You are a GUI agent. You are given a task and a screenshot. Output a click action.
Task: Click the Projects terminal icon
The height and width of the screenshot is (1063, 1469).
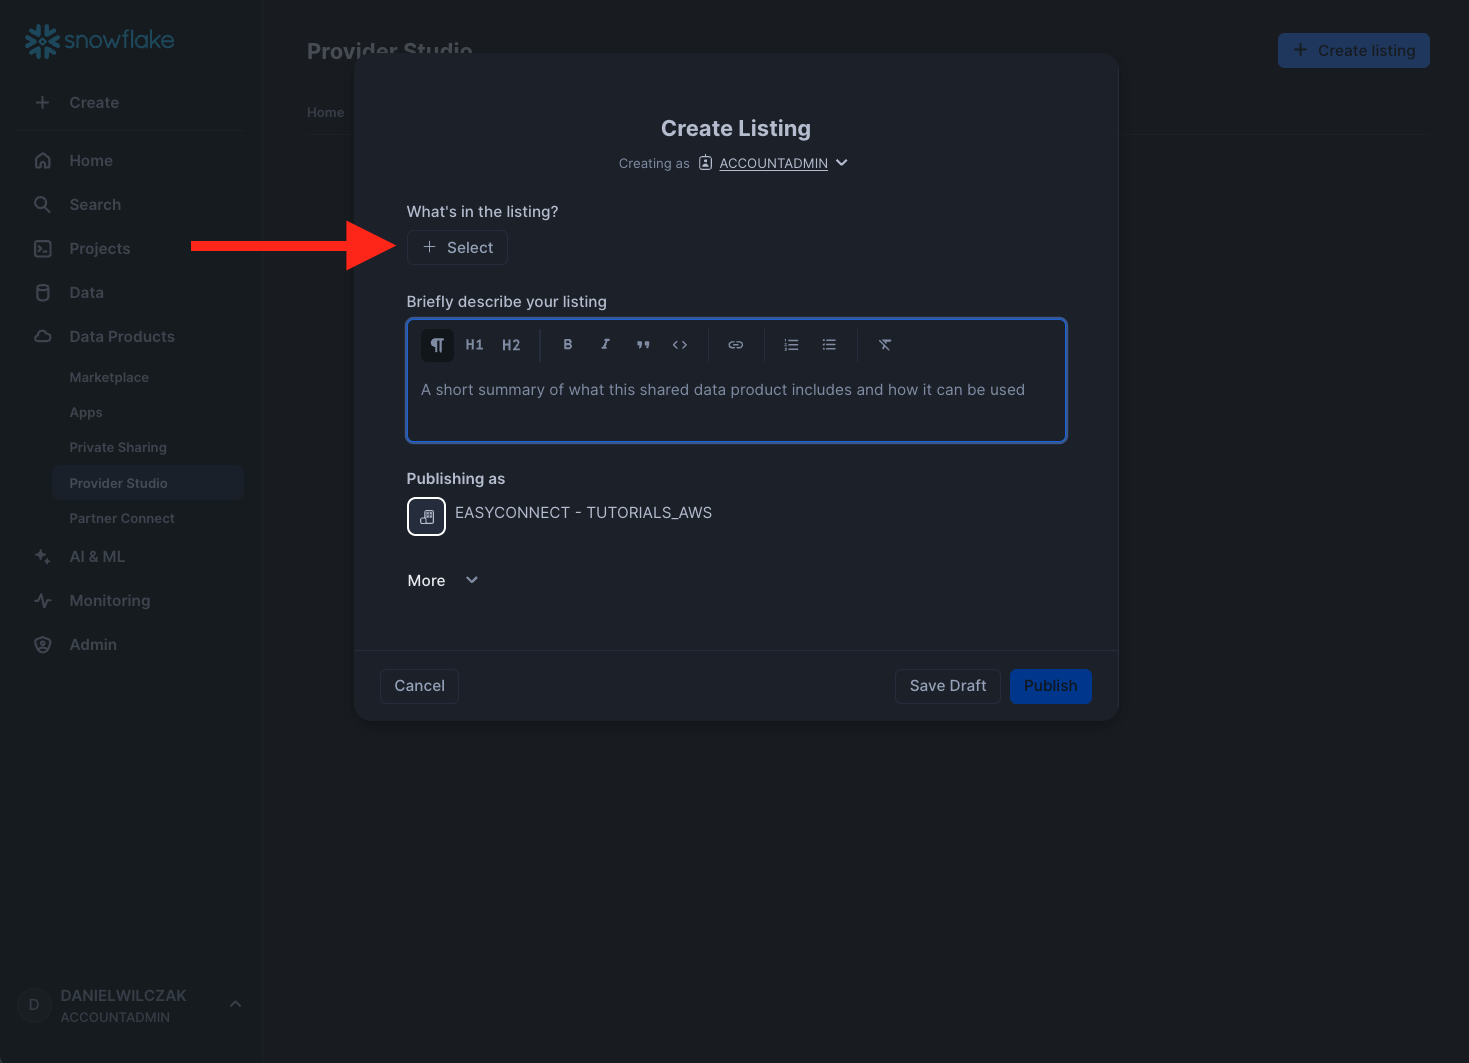coord(43,249)
